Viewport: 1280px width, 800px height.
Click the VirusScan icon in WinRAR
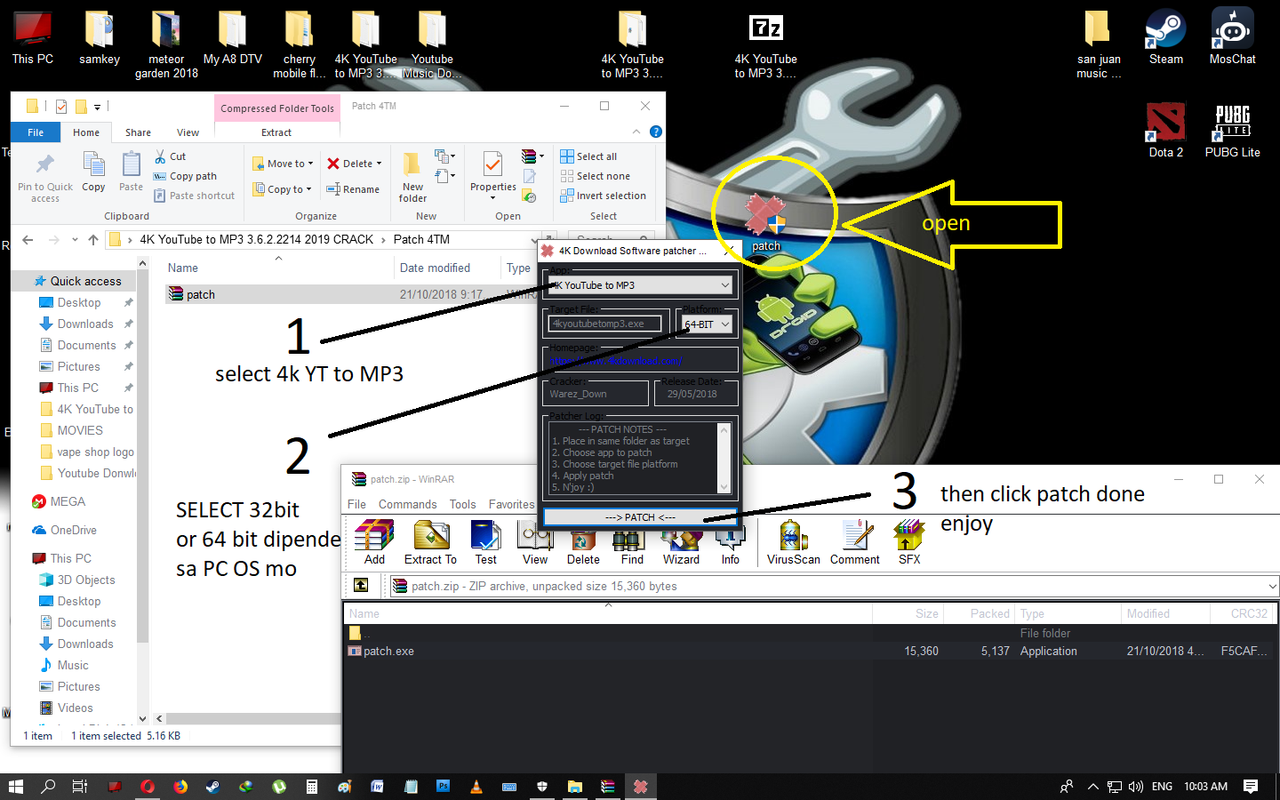[793, 543]
